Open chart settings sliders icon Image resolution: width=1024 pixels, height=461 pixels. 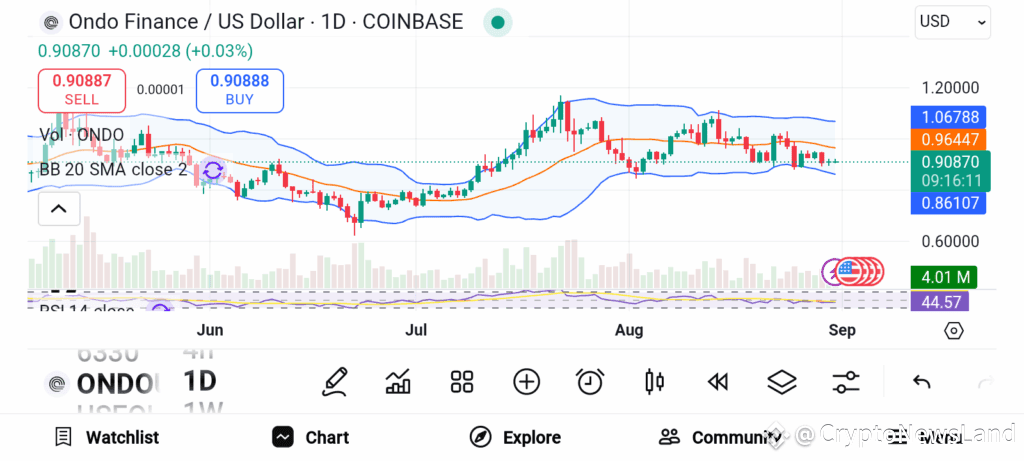(846, 382)
